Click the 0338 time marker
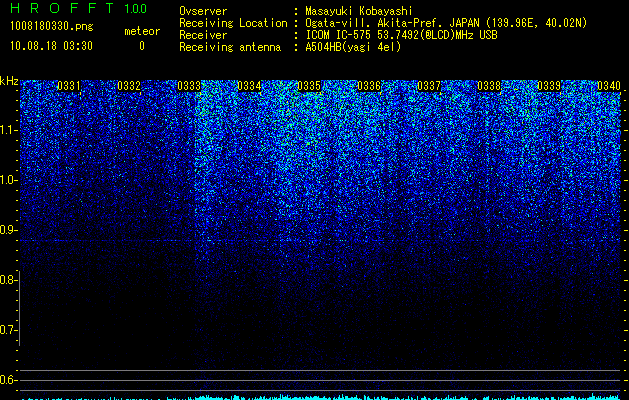629x400 pixels. point(489,86)
